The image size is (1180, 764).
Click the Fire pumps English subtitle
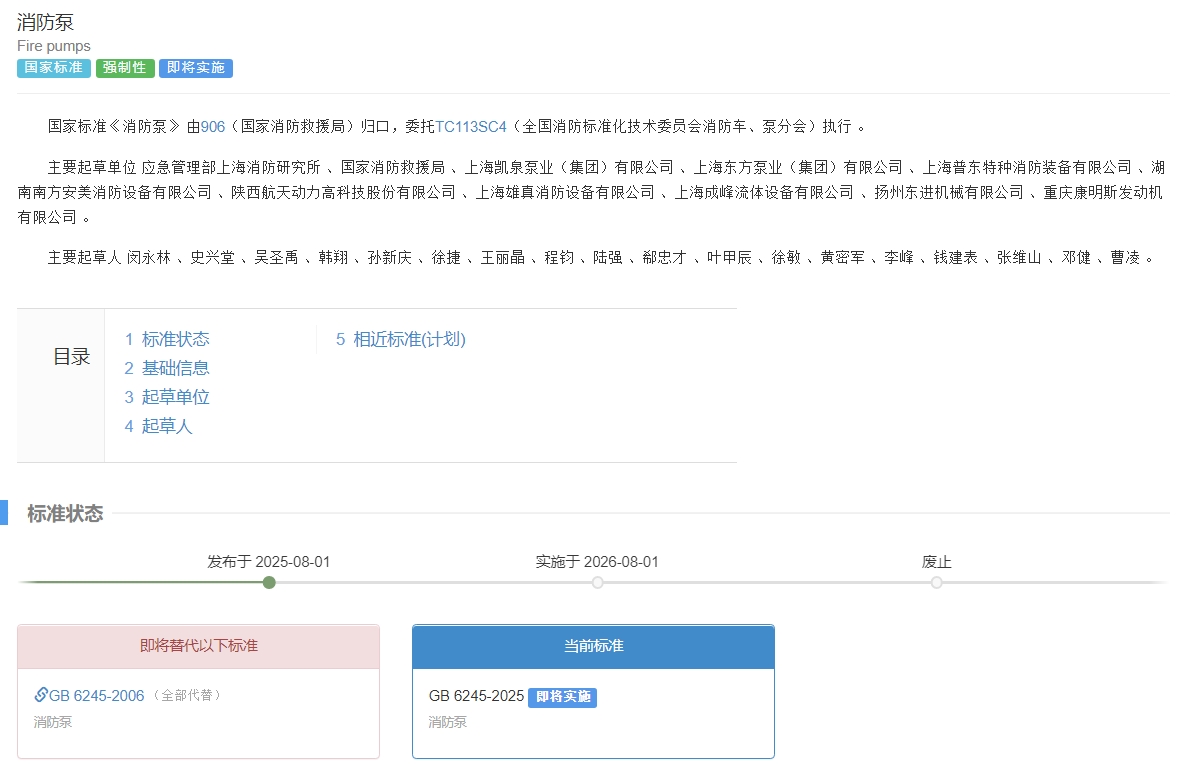tap(53, 46)
